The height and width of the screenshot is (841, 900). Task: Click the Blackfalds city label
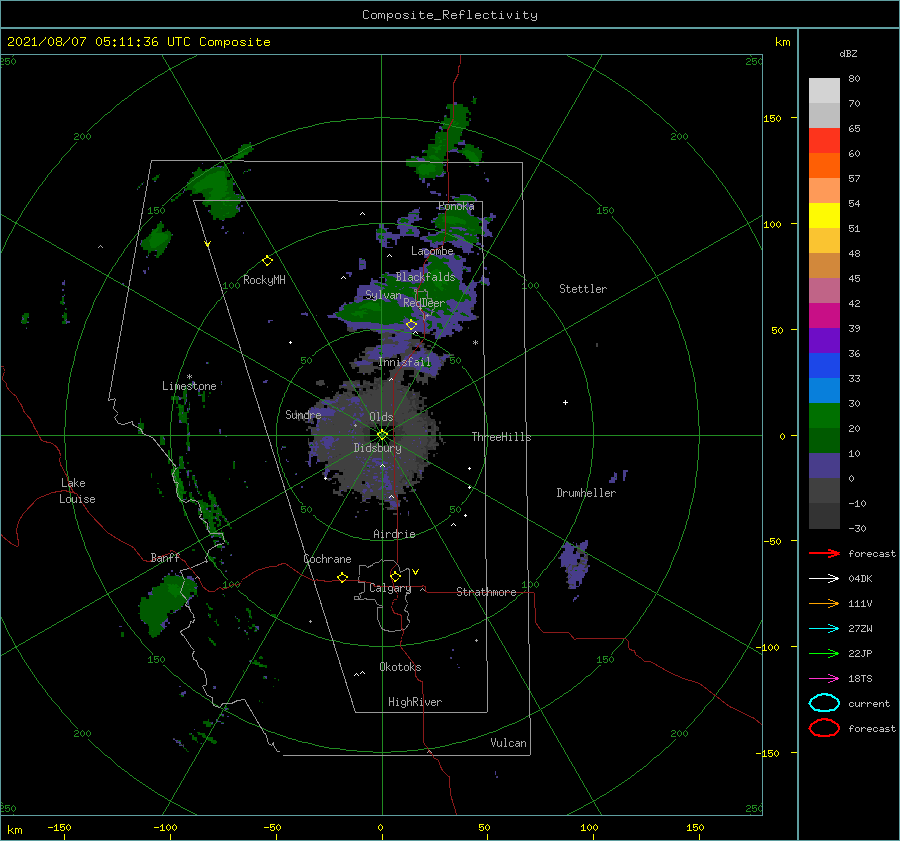coord(425,277)
